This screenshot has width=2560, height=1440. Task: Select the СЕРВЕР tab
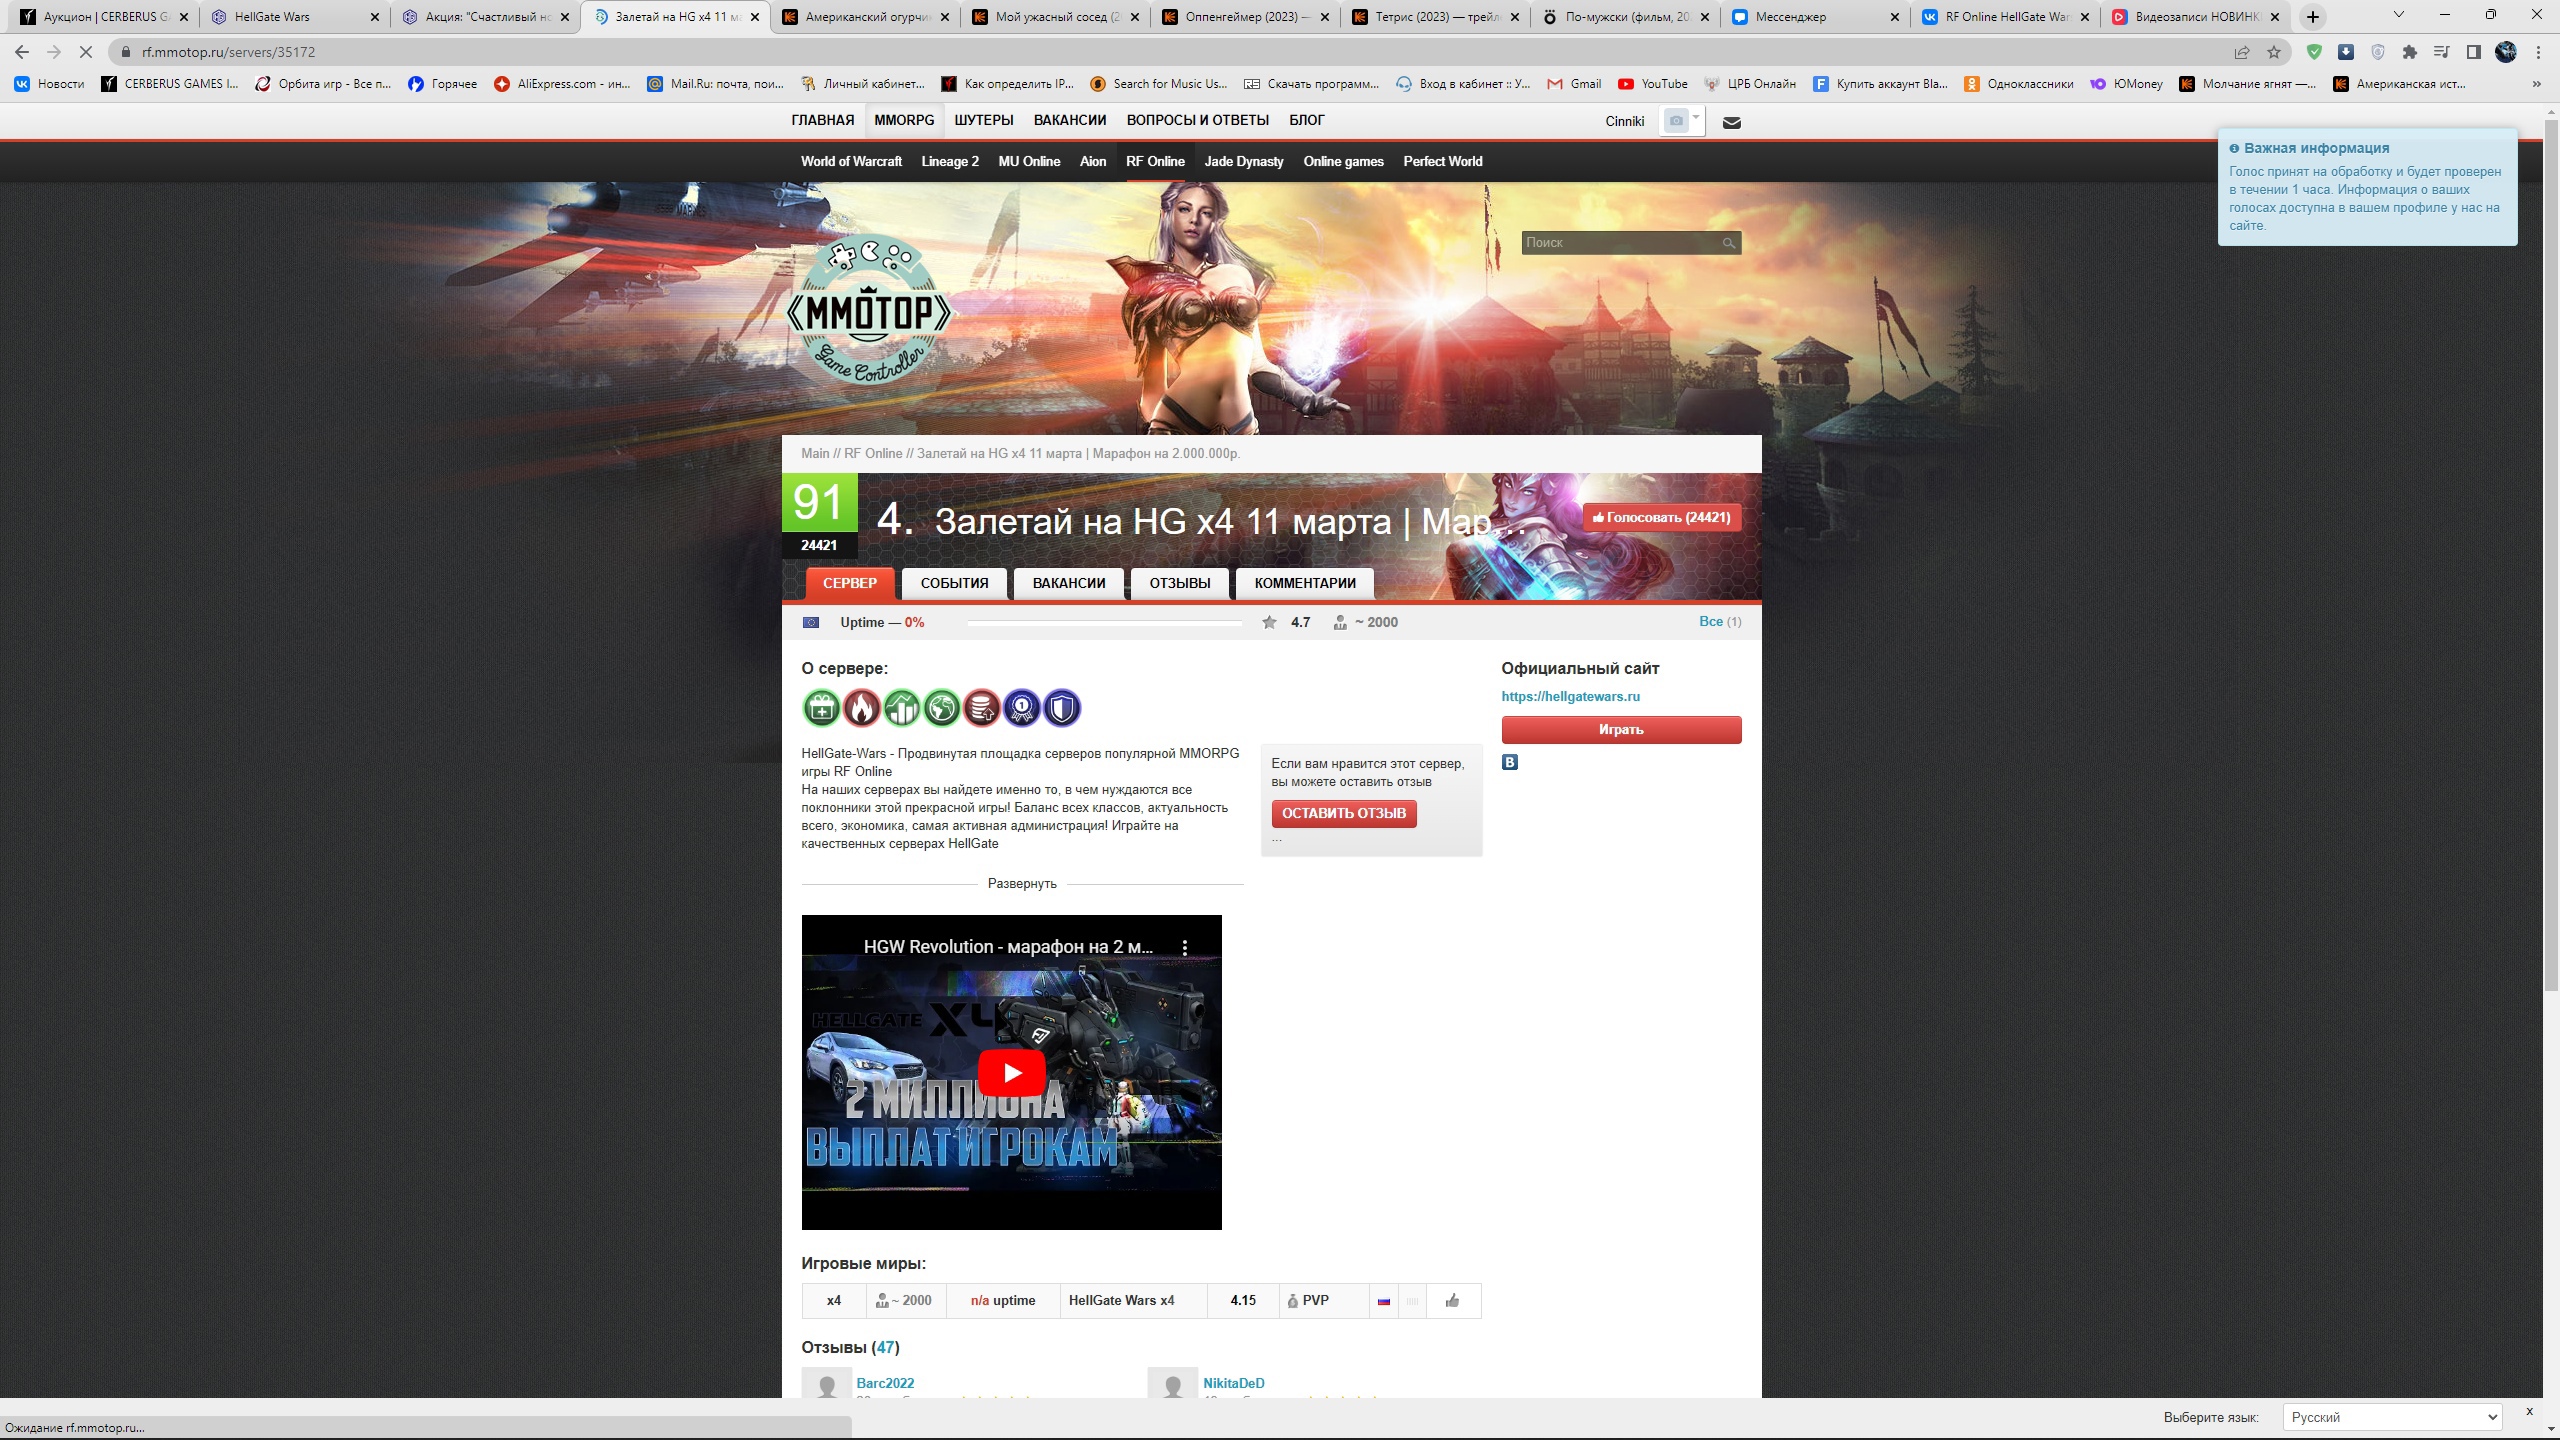click(x=850, y=583)
